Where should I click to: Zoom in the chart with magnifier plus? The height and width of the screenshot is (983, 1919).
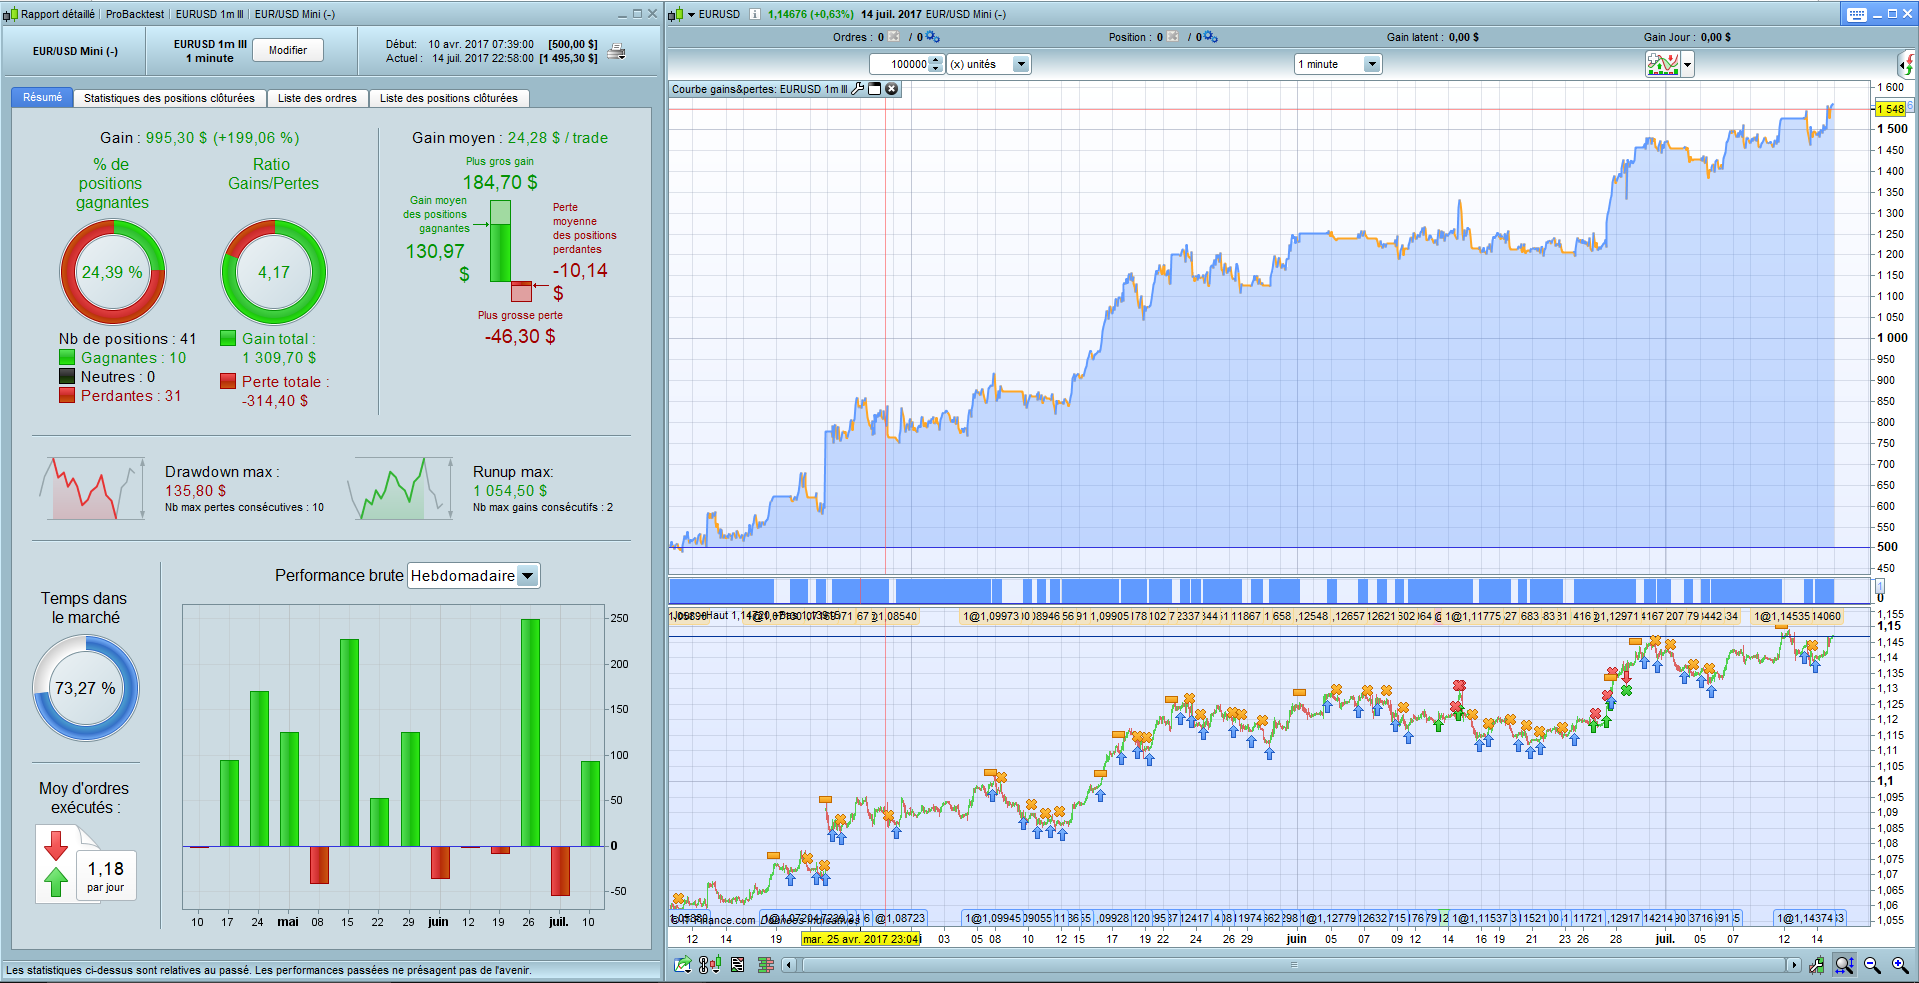[x=1899, y=965]
